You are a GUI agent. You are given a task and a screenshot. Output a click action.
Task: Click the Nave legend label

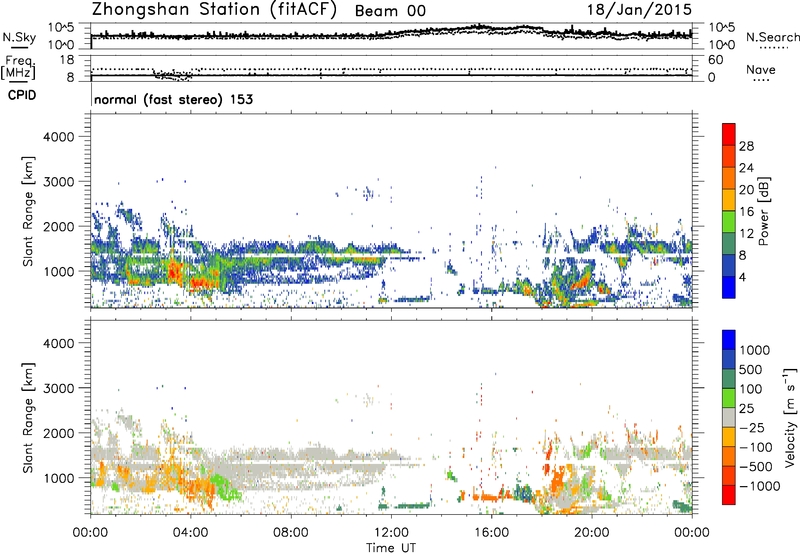pos(761,69)
